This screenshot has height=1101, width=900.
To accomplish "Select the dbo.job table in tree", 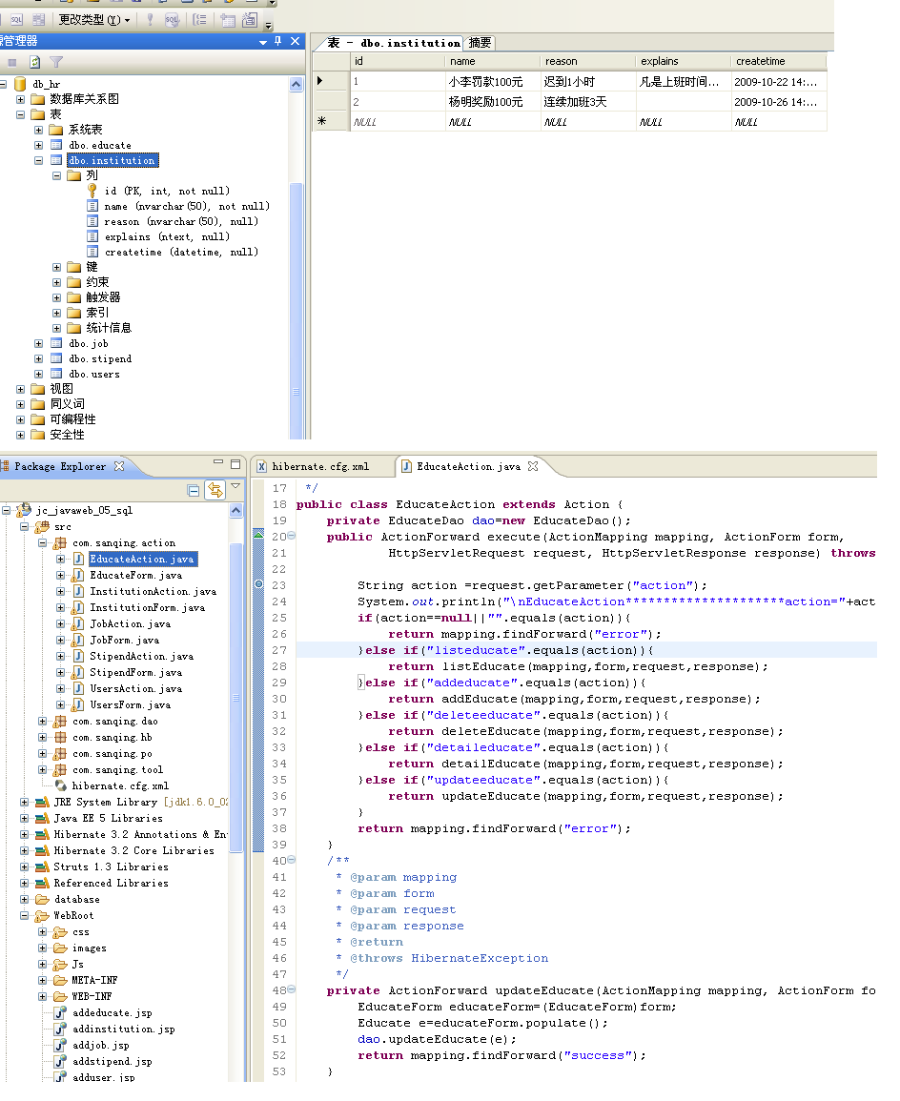I will pyautogui.click(x=88, y=343).
